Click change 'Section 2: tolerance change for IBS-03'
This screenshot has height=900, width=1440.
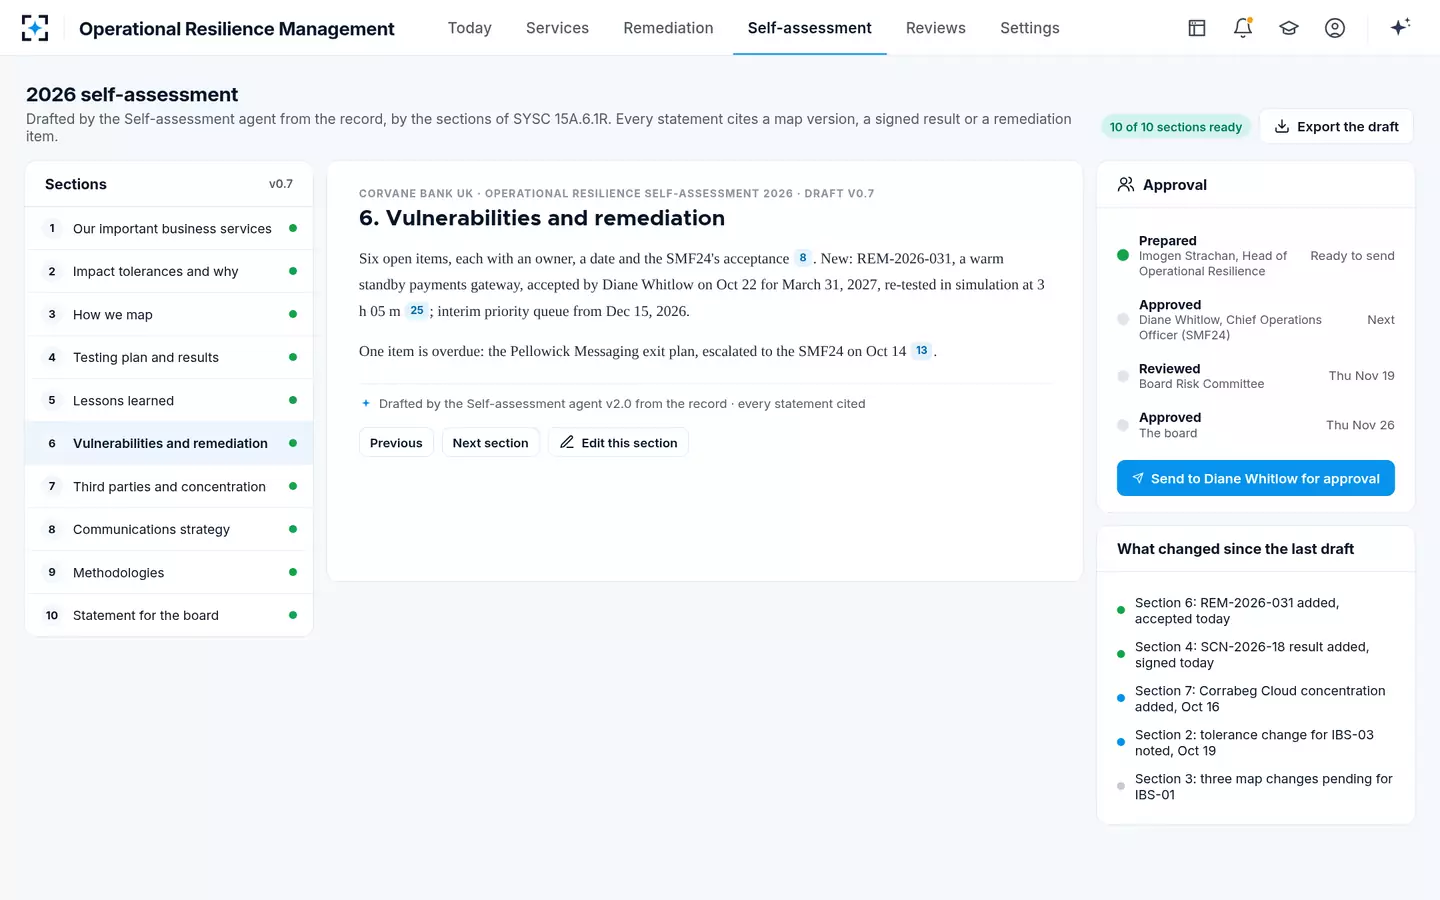click(1256, 743)
